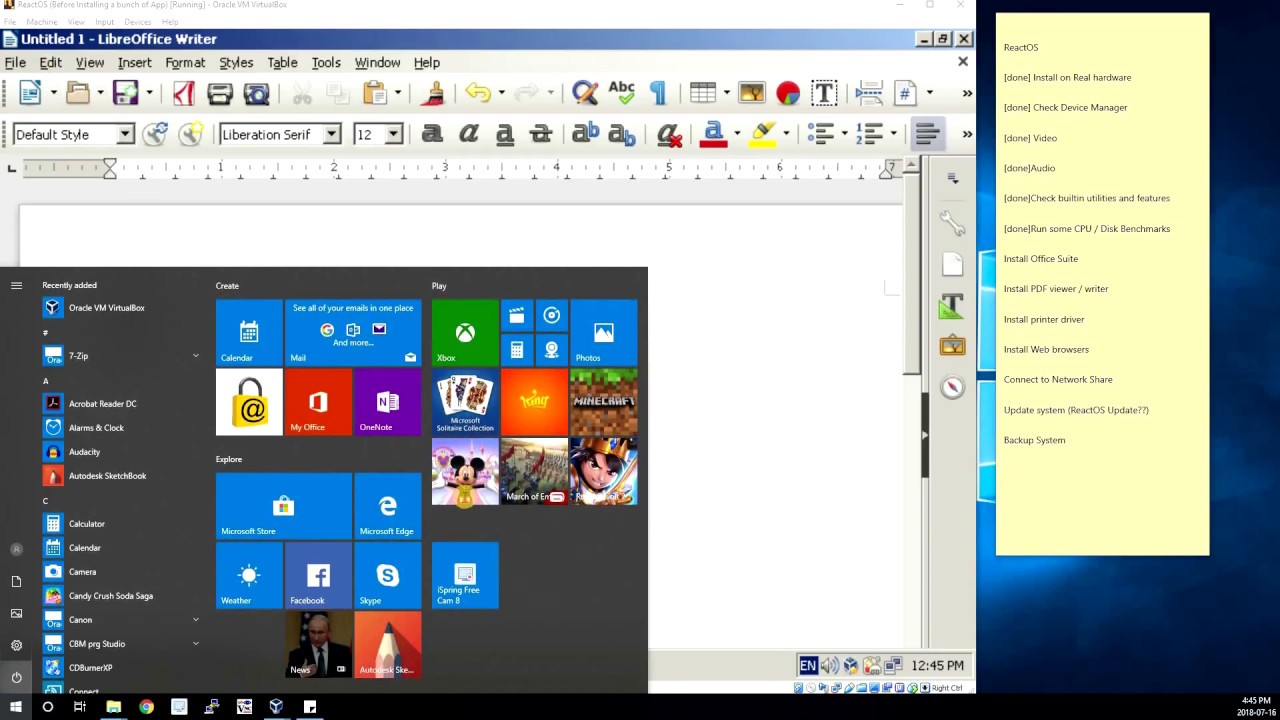Image resolution: width=1280 pixels, height=720 pixels.
Task: Open Find & Replace icon
Action: coord(585,93)
